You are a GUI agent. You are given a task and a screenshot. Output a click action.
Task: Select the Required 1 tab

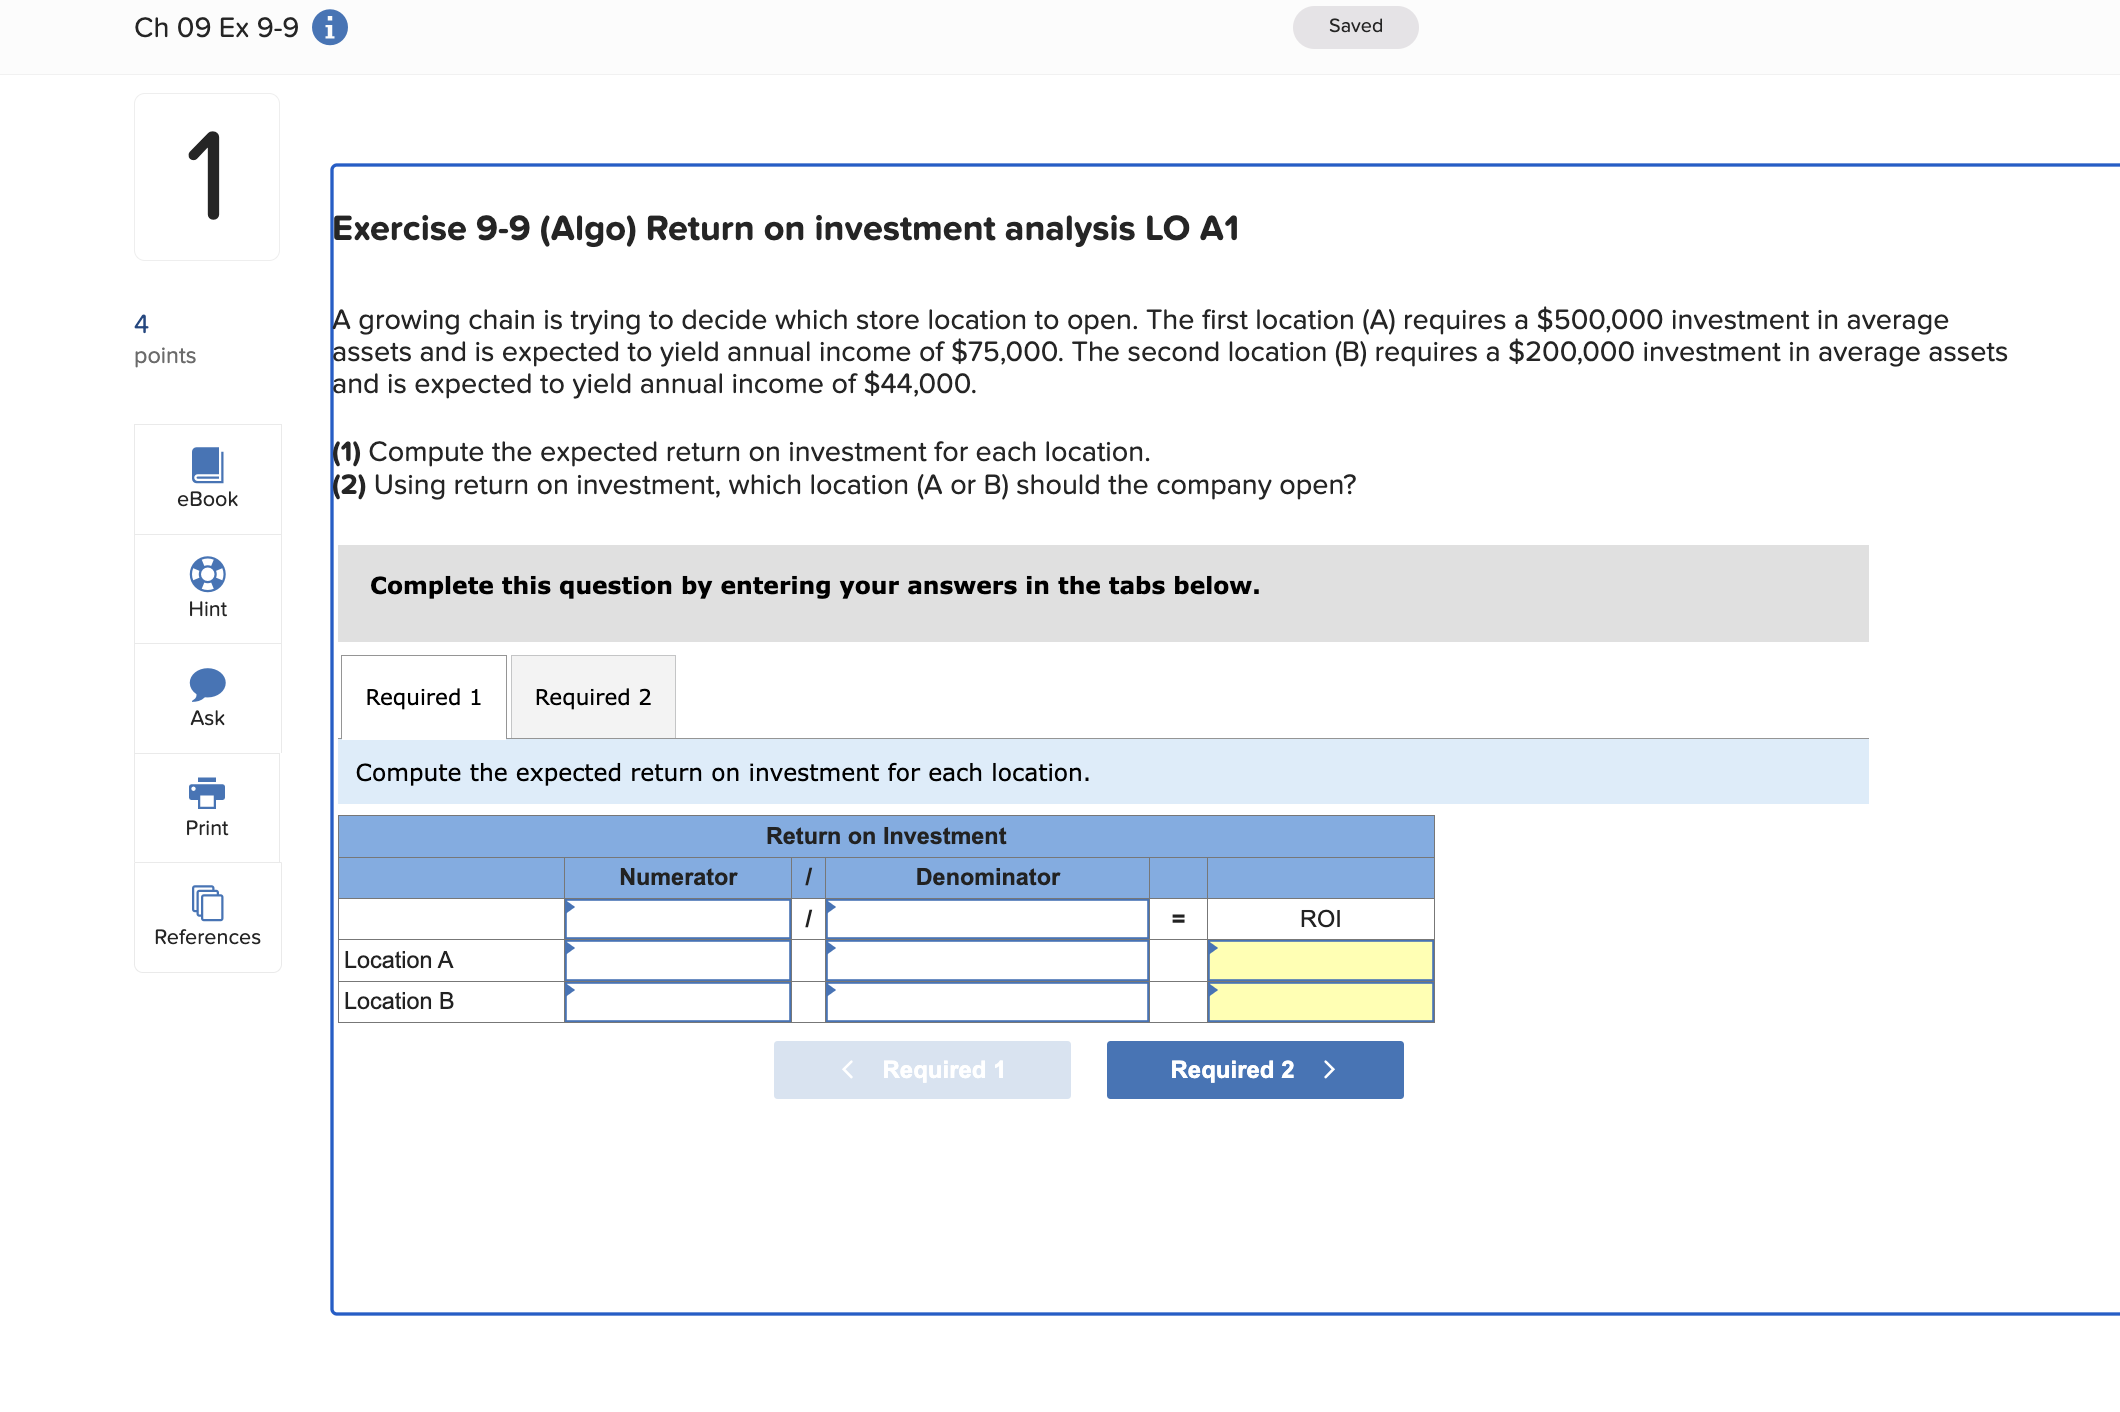(x=423, y=696)
